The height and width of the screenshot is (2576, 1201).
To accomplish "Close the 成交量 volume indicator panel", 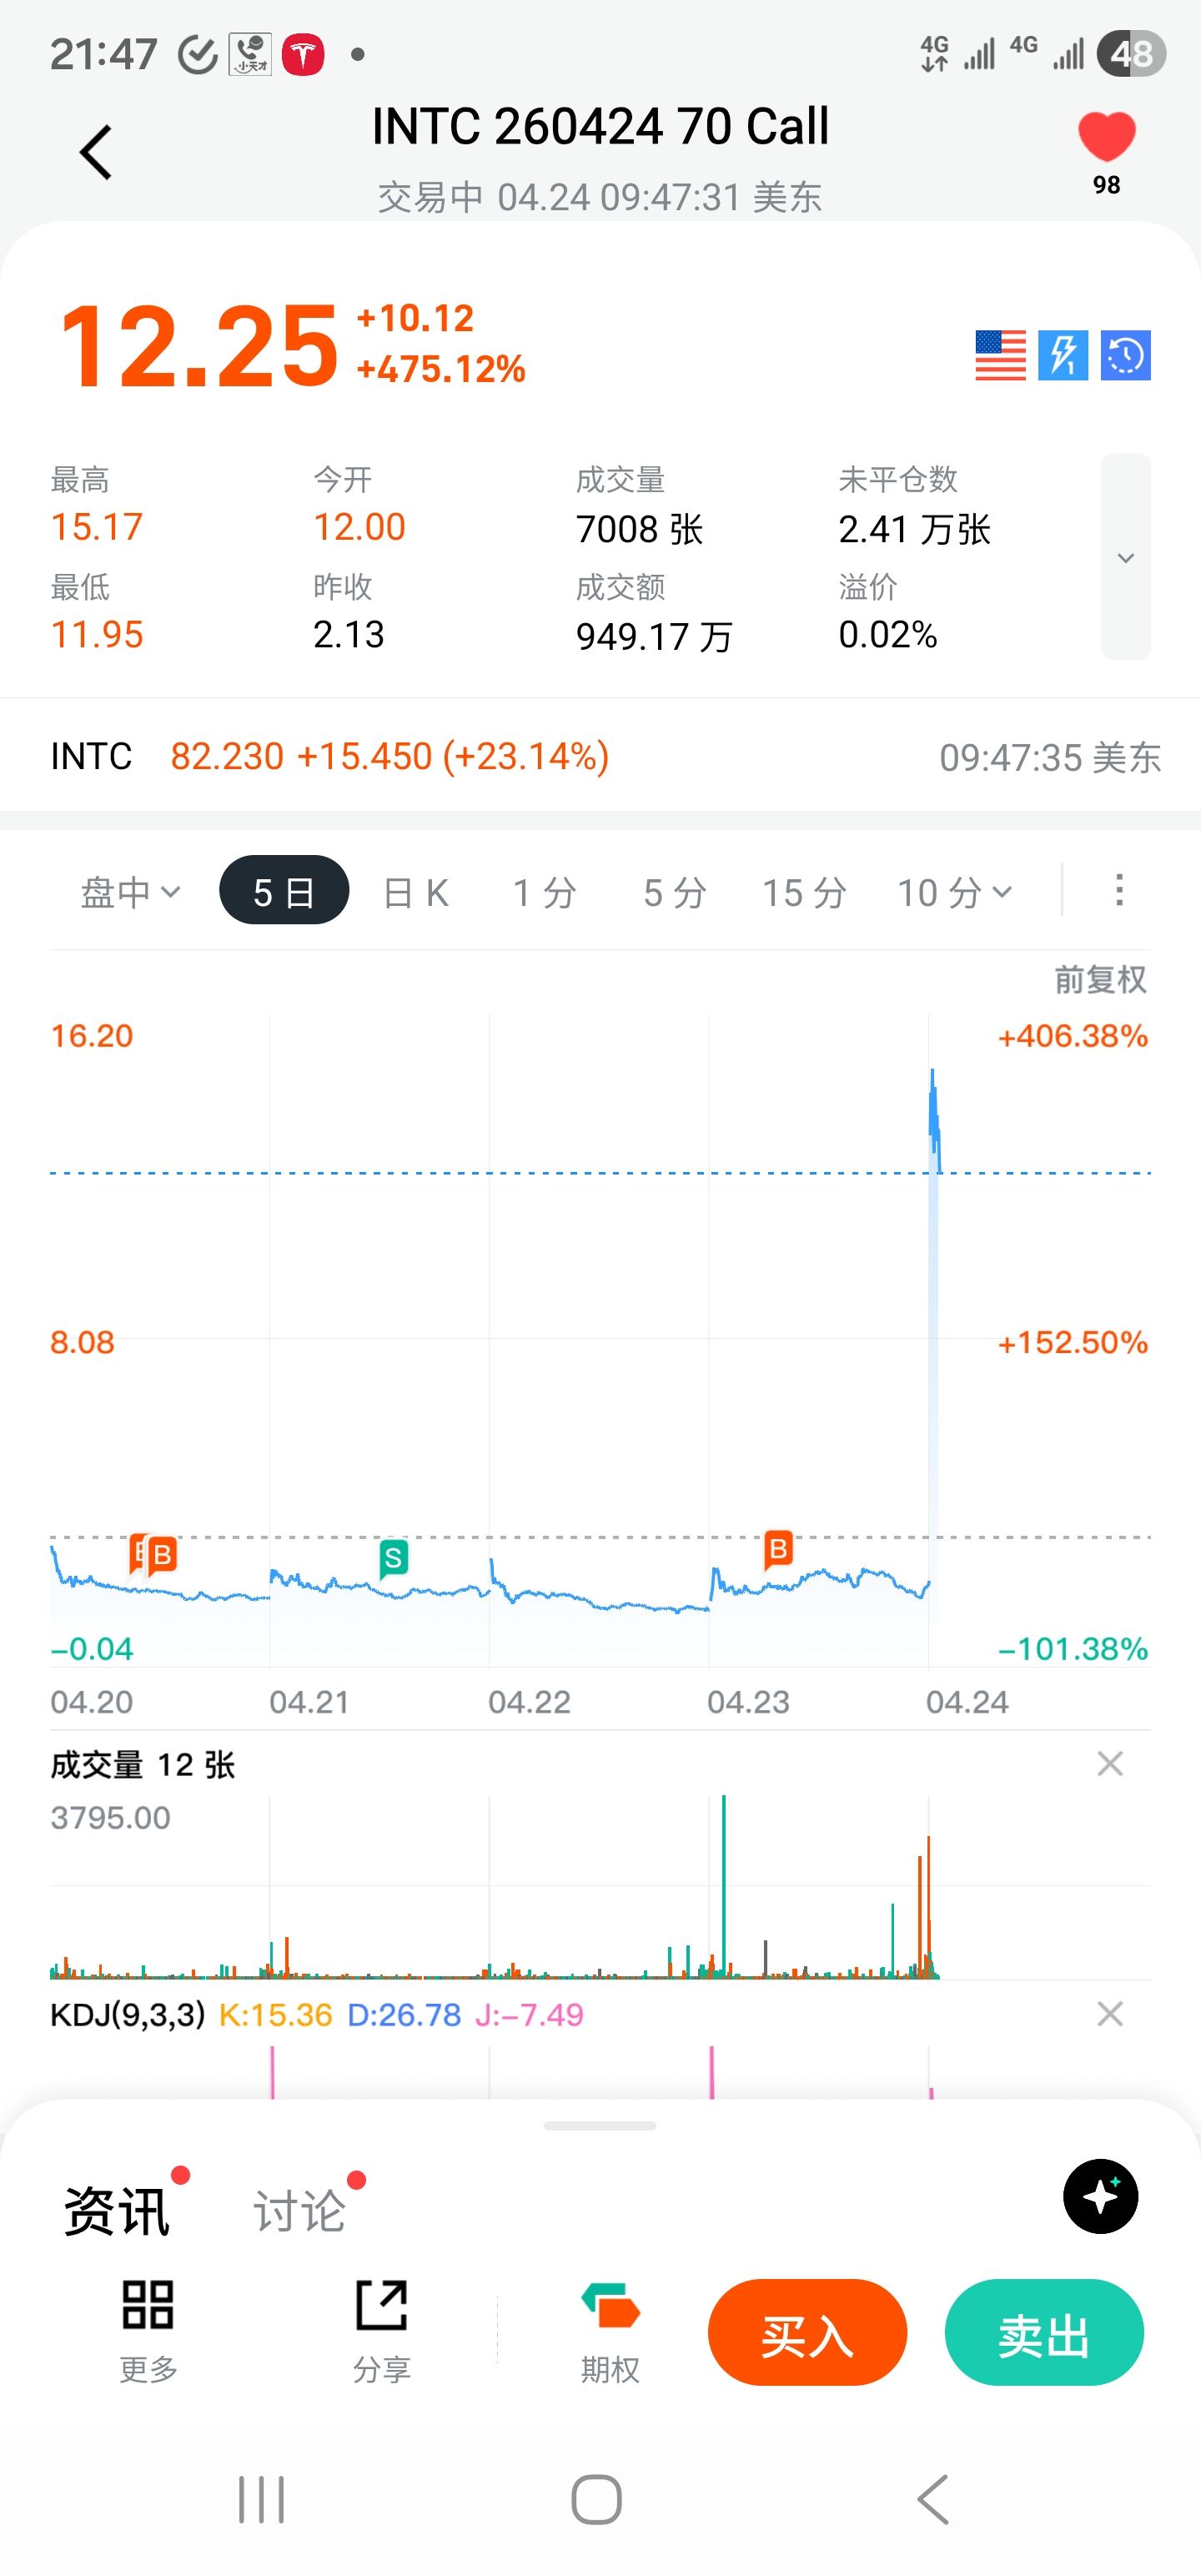I will point(1110,1764).
